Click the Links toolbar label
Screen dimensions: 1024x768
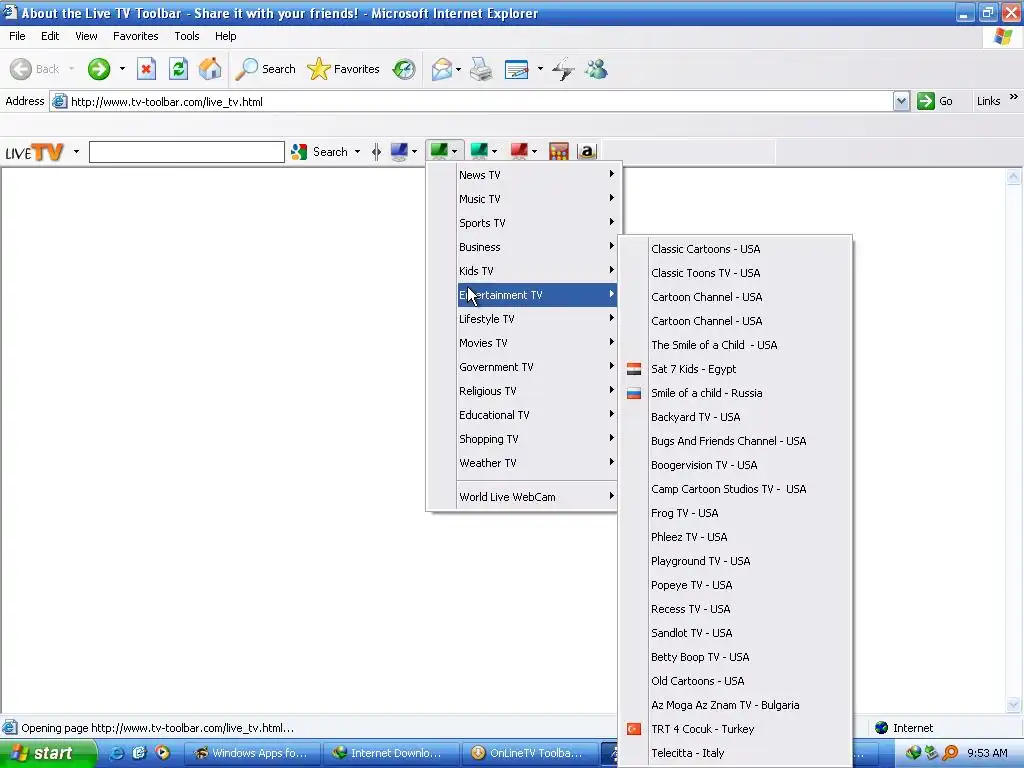(x=988, y=101)
